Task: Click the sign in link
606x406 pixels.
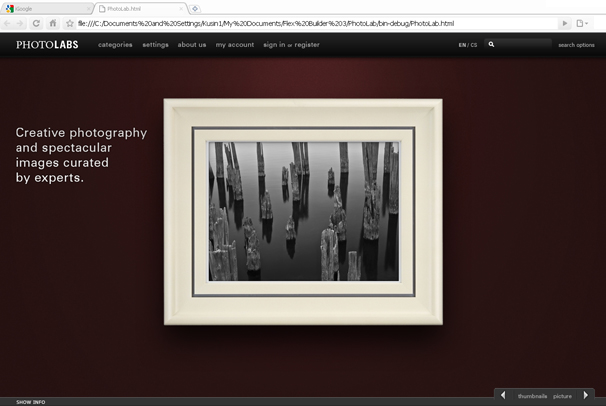Action: point(273,45)
